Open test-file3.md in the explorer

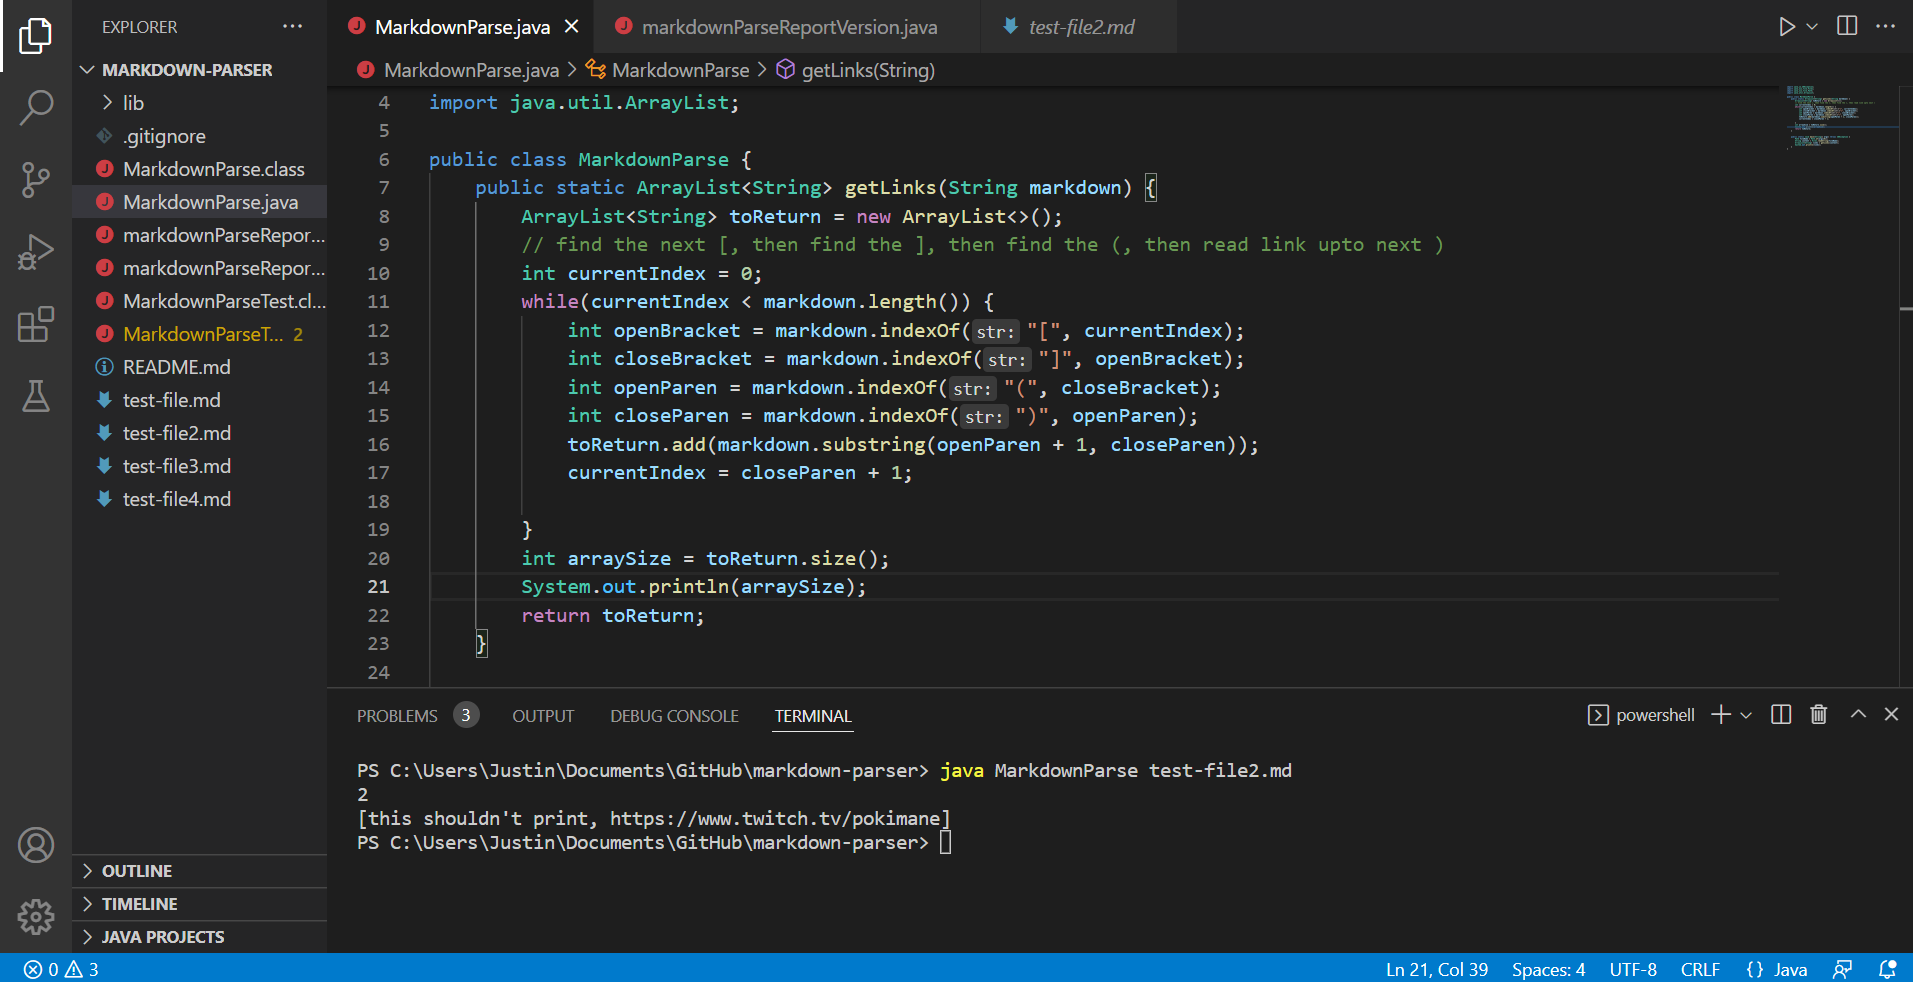coord(177,466)
